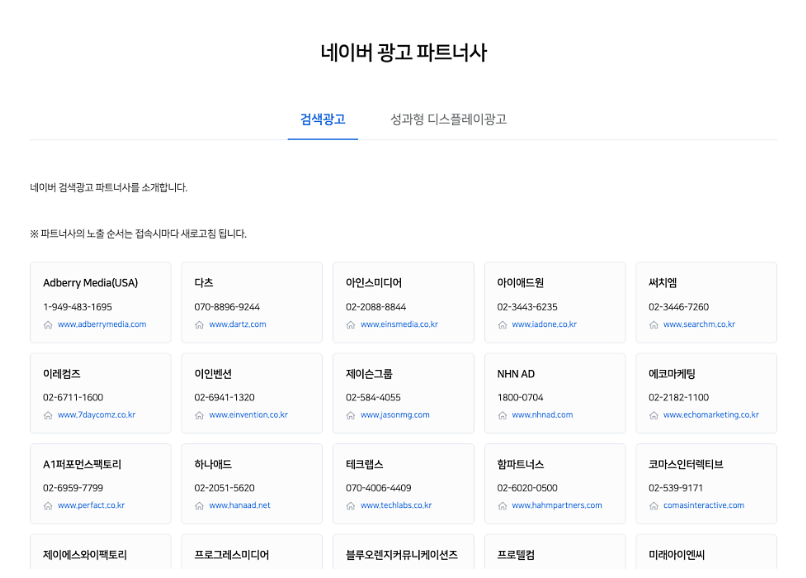The height and width of the screenshot is (578, 806).
Task: Click phone number 070-4006-4409
Action: (378, 488)
